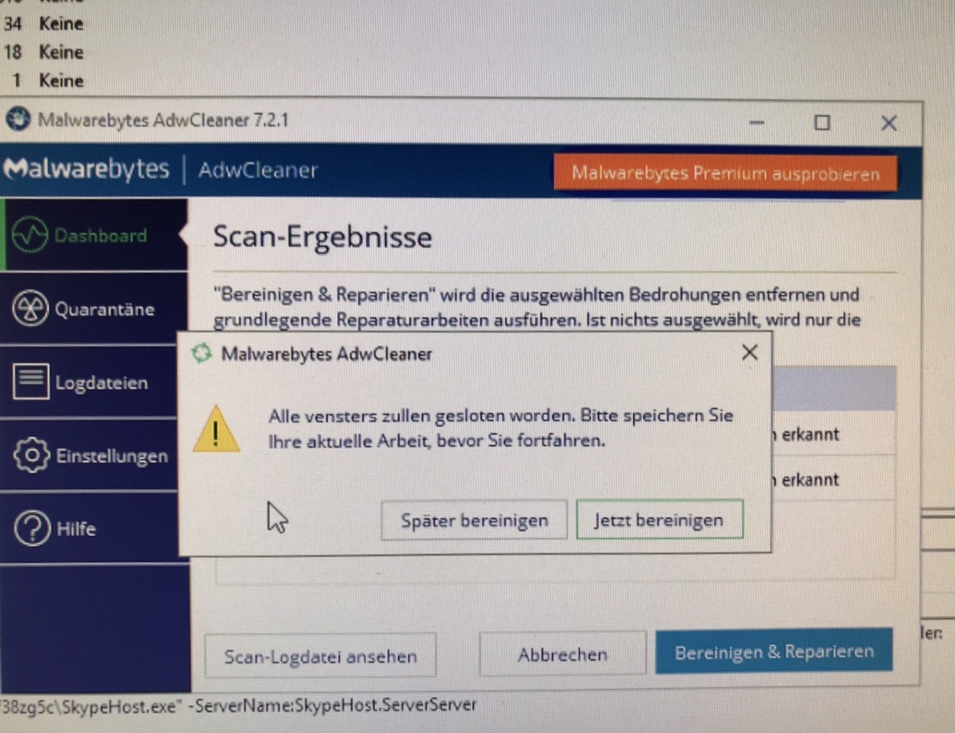
Task: Close the AdwCleaner main window
Action: pyautogui.click(x=889, y=123)
